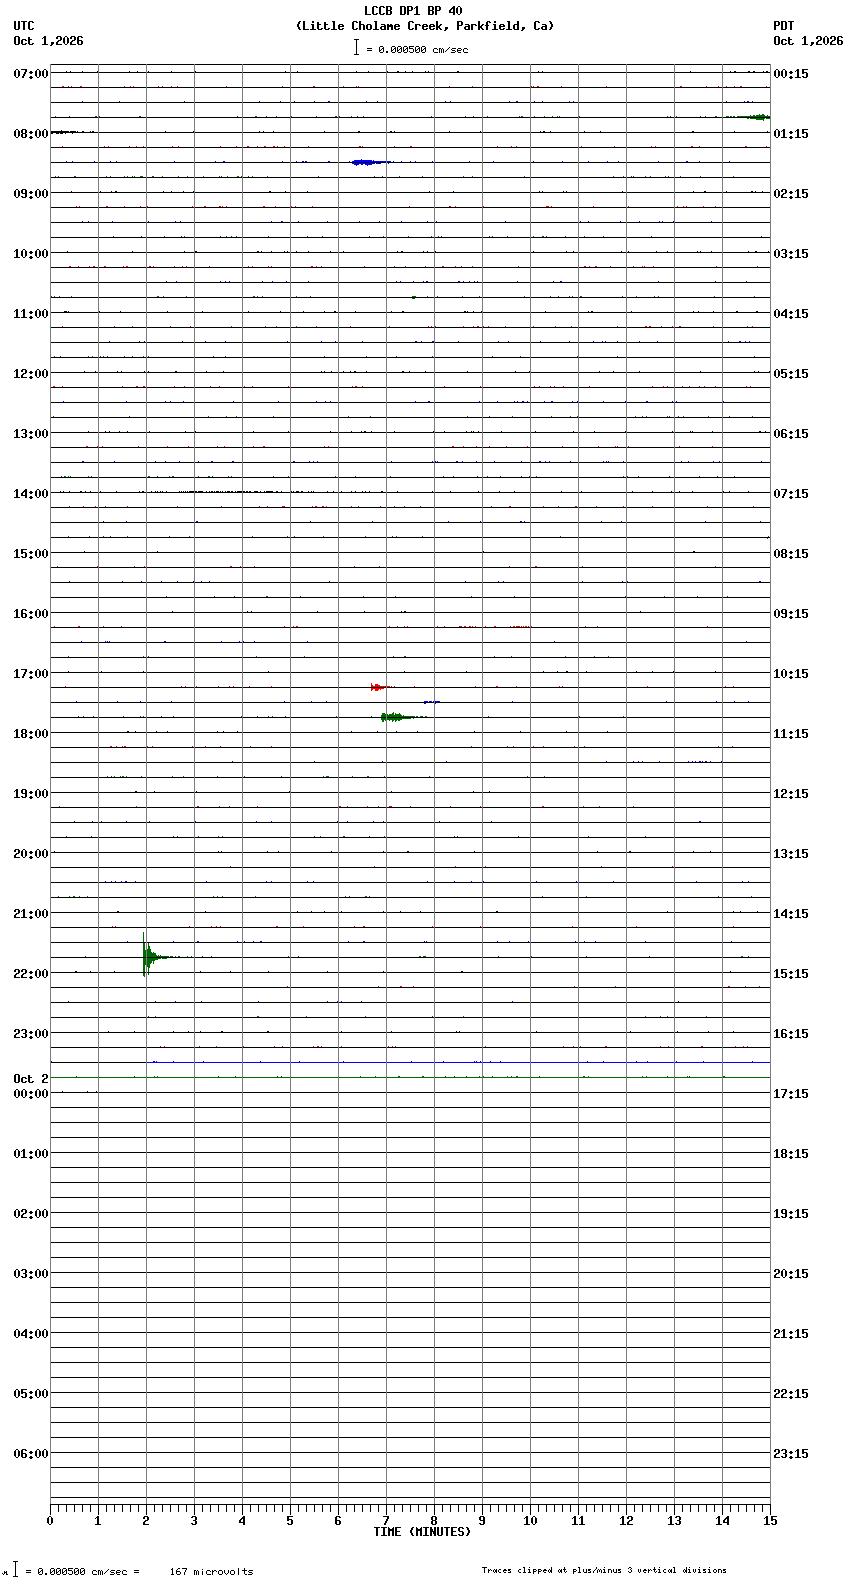Click the scale bar symbol beside the top scale text

coord(356,47)
